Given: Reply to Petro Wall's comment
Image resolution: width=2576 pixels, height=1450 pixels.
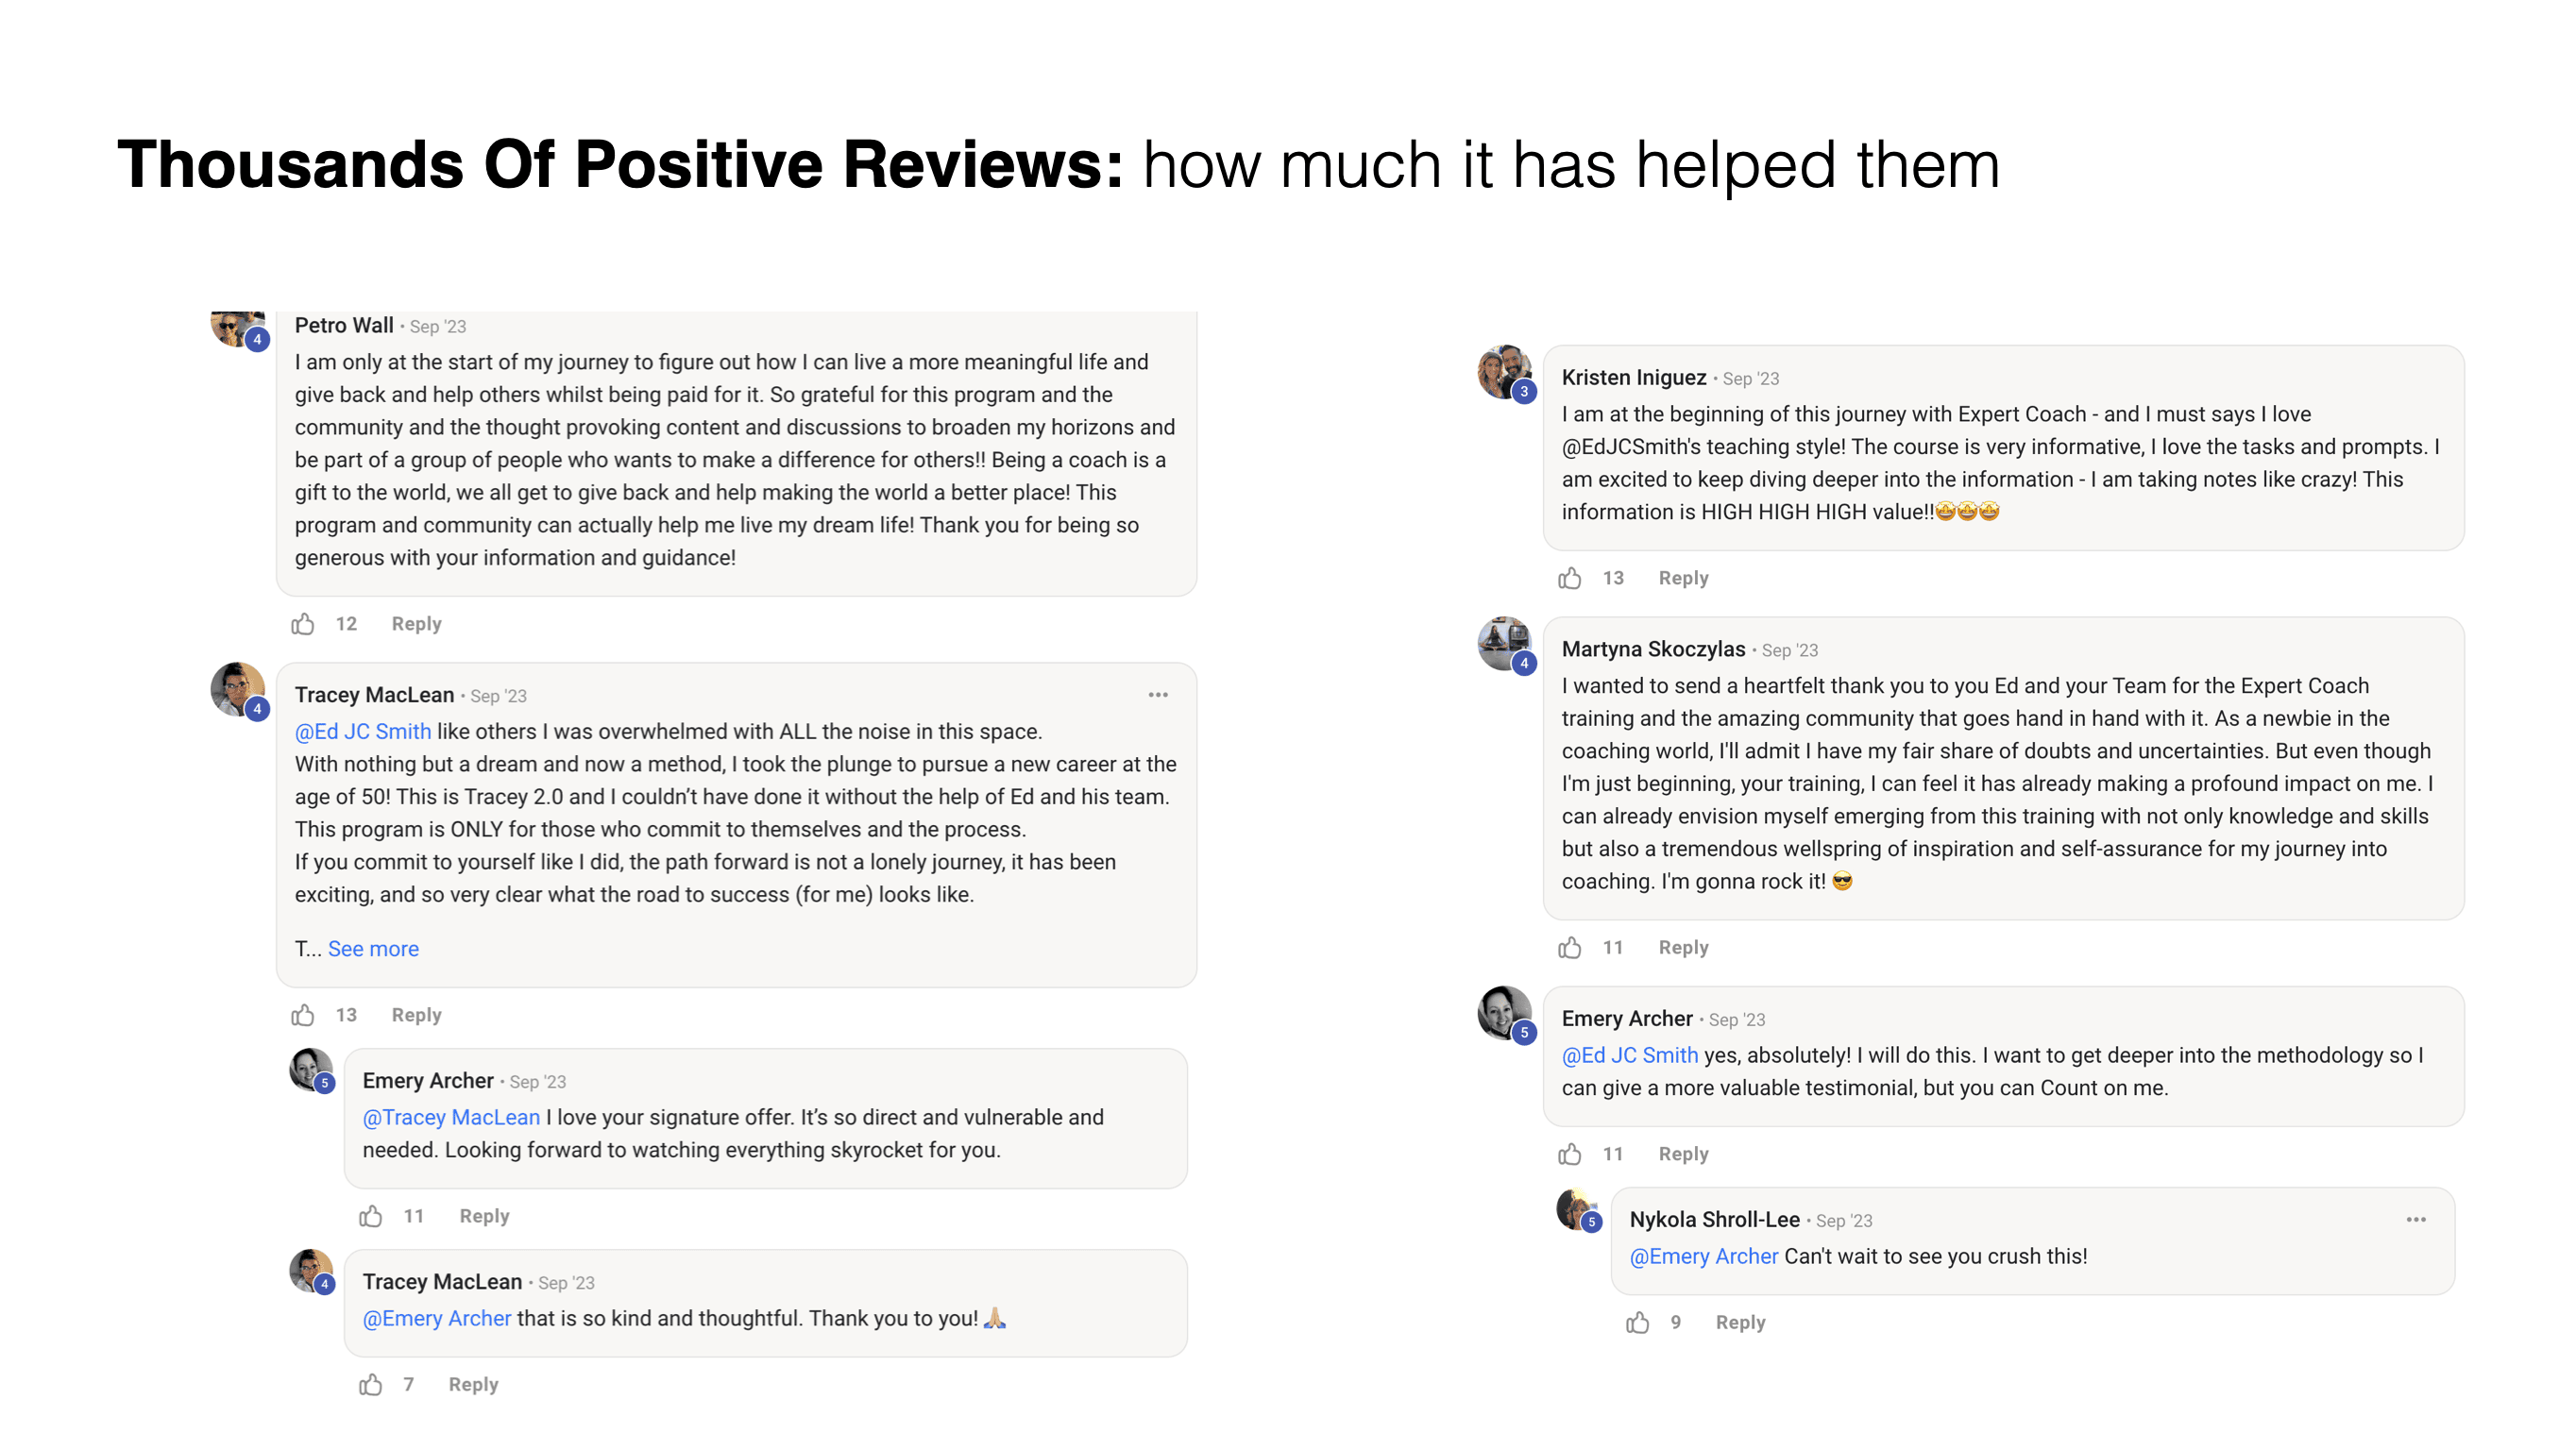Looking at the screenshot, I should tap(416, 624).
